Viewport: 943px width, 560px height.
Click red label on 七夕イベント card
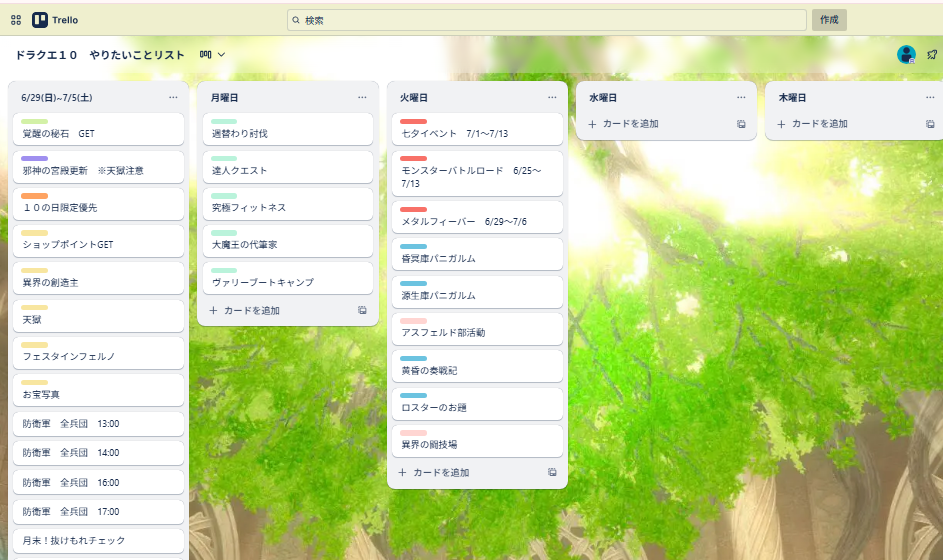click(x=413, y=122)
